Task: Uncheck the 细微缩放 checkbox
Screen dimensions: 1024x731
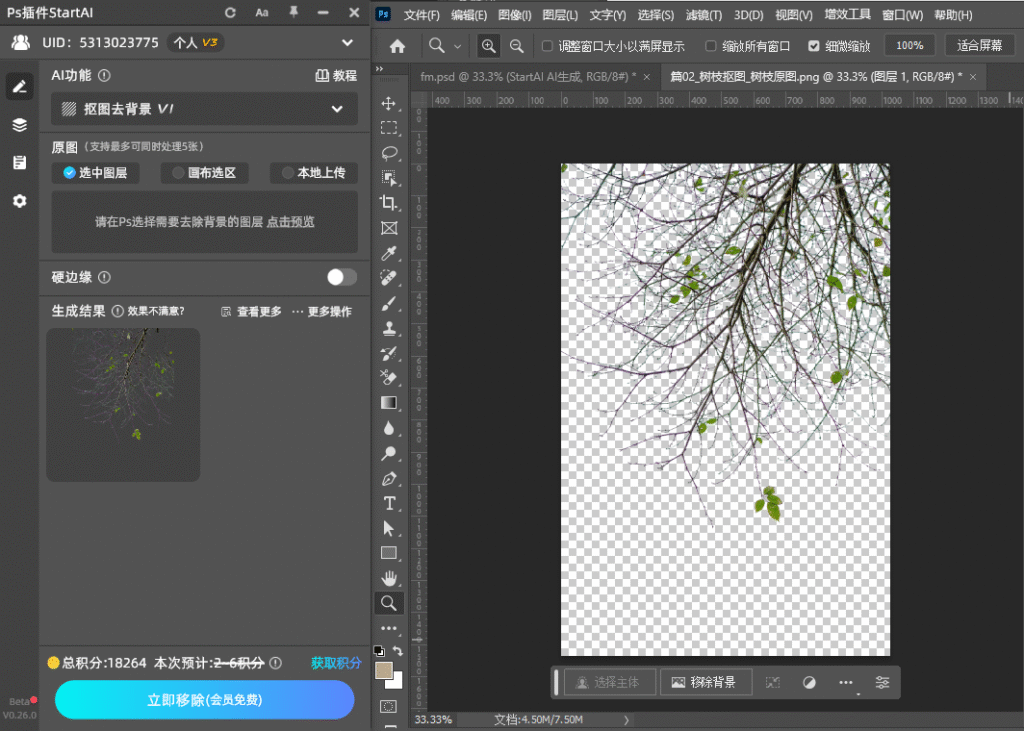Action: click(x=814, y=46)
